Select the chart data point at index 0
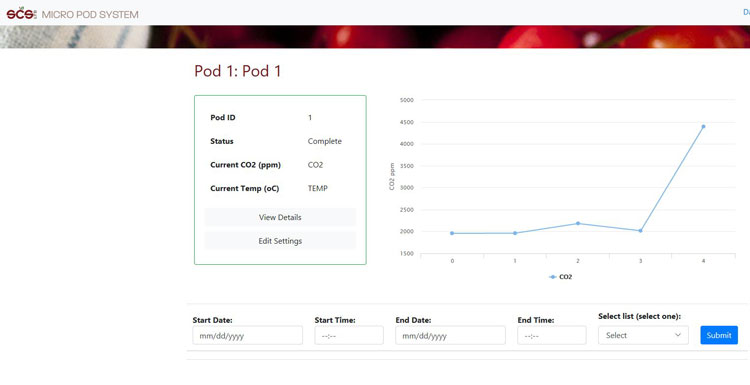This screenshot has height=385, width=750. tap(452, 233)
